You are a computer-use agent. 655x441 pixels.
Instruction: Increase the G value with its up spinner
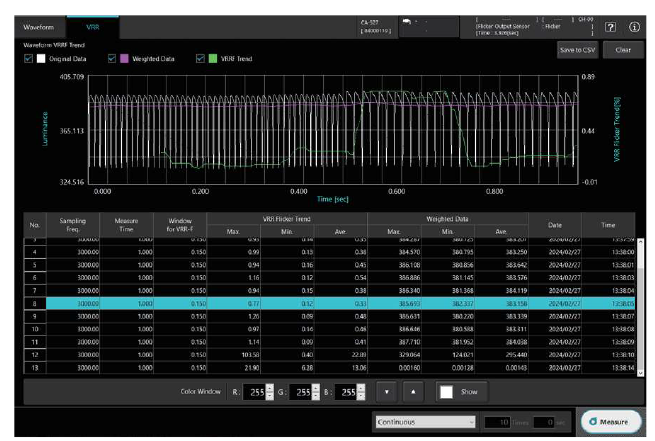[316, 388]
